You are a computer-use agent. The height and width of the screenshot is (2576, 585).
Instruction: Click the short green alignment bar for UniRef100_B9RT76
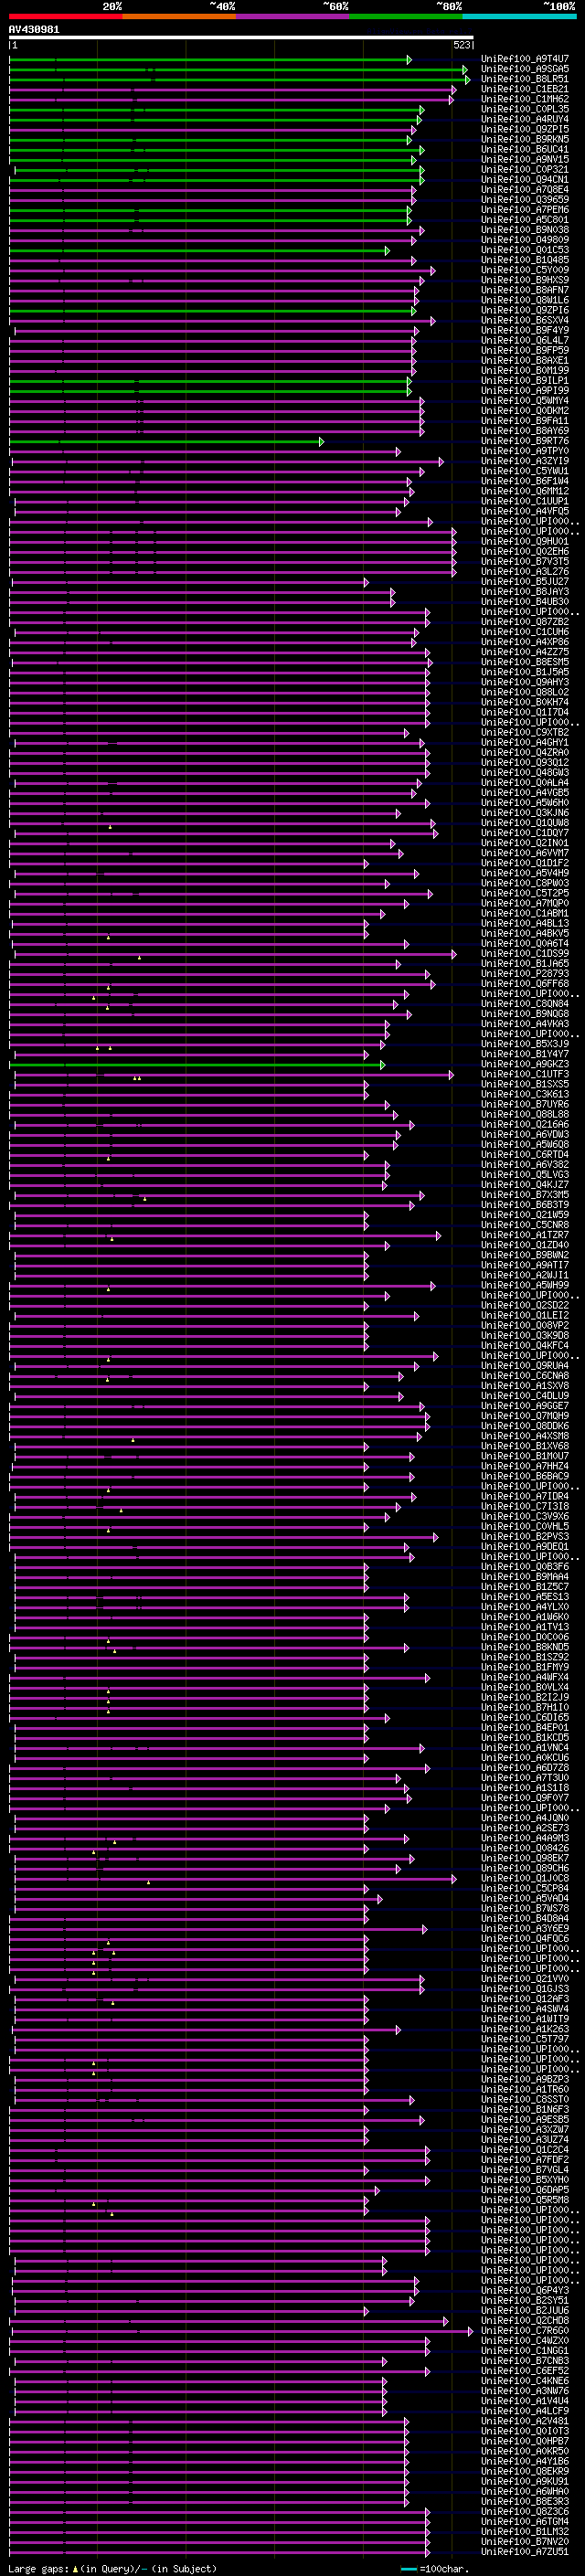(166, 441)
